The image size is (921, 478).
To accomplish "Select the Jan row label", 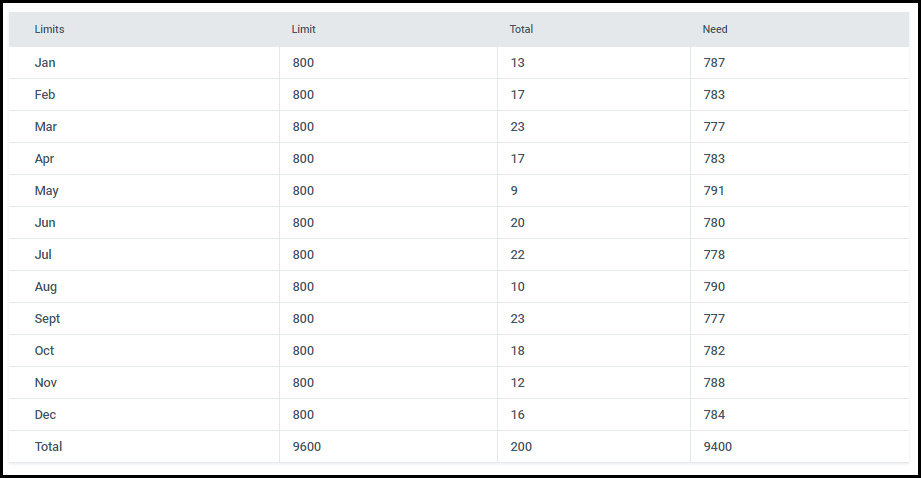I will click(x=45, y=63).
